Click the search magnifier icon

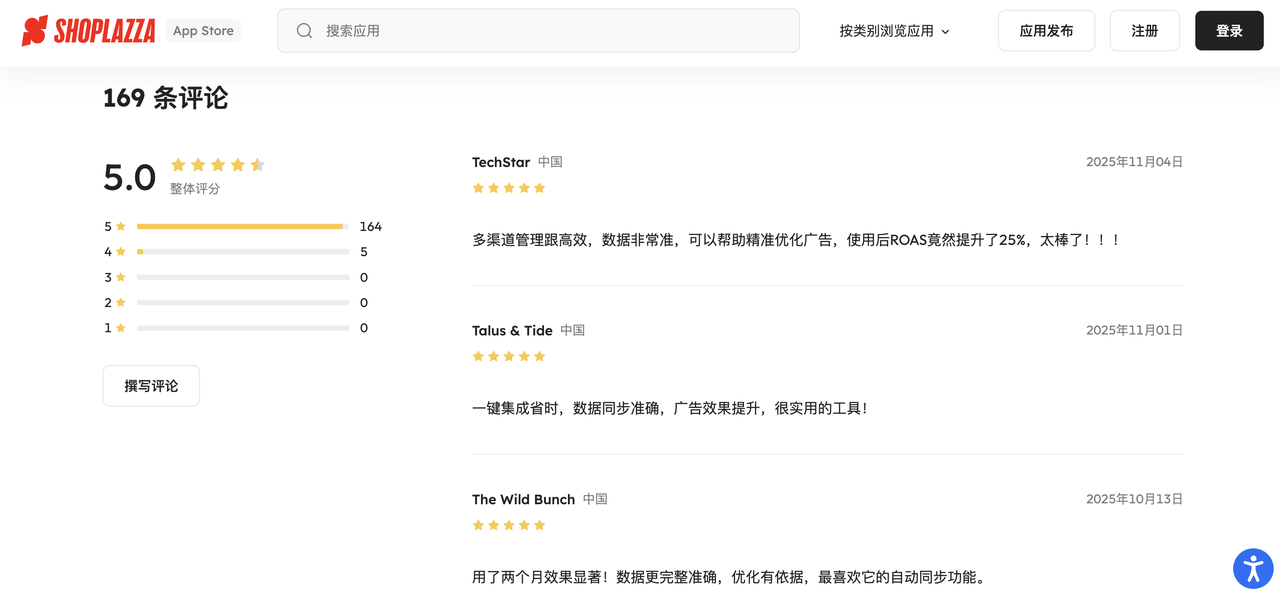click(x=305, y=31)
